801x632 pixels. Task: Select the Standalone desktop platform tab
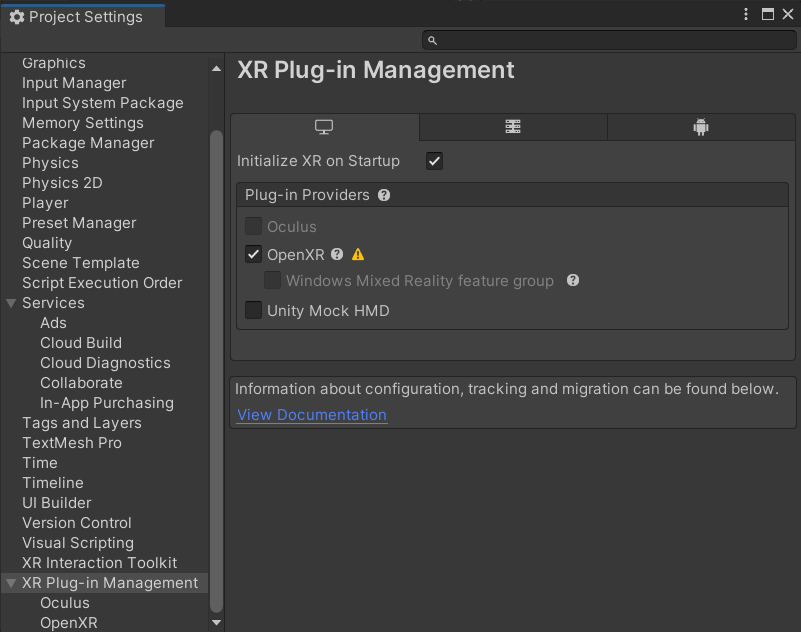click(324, 127)
